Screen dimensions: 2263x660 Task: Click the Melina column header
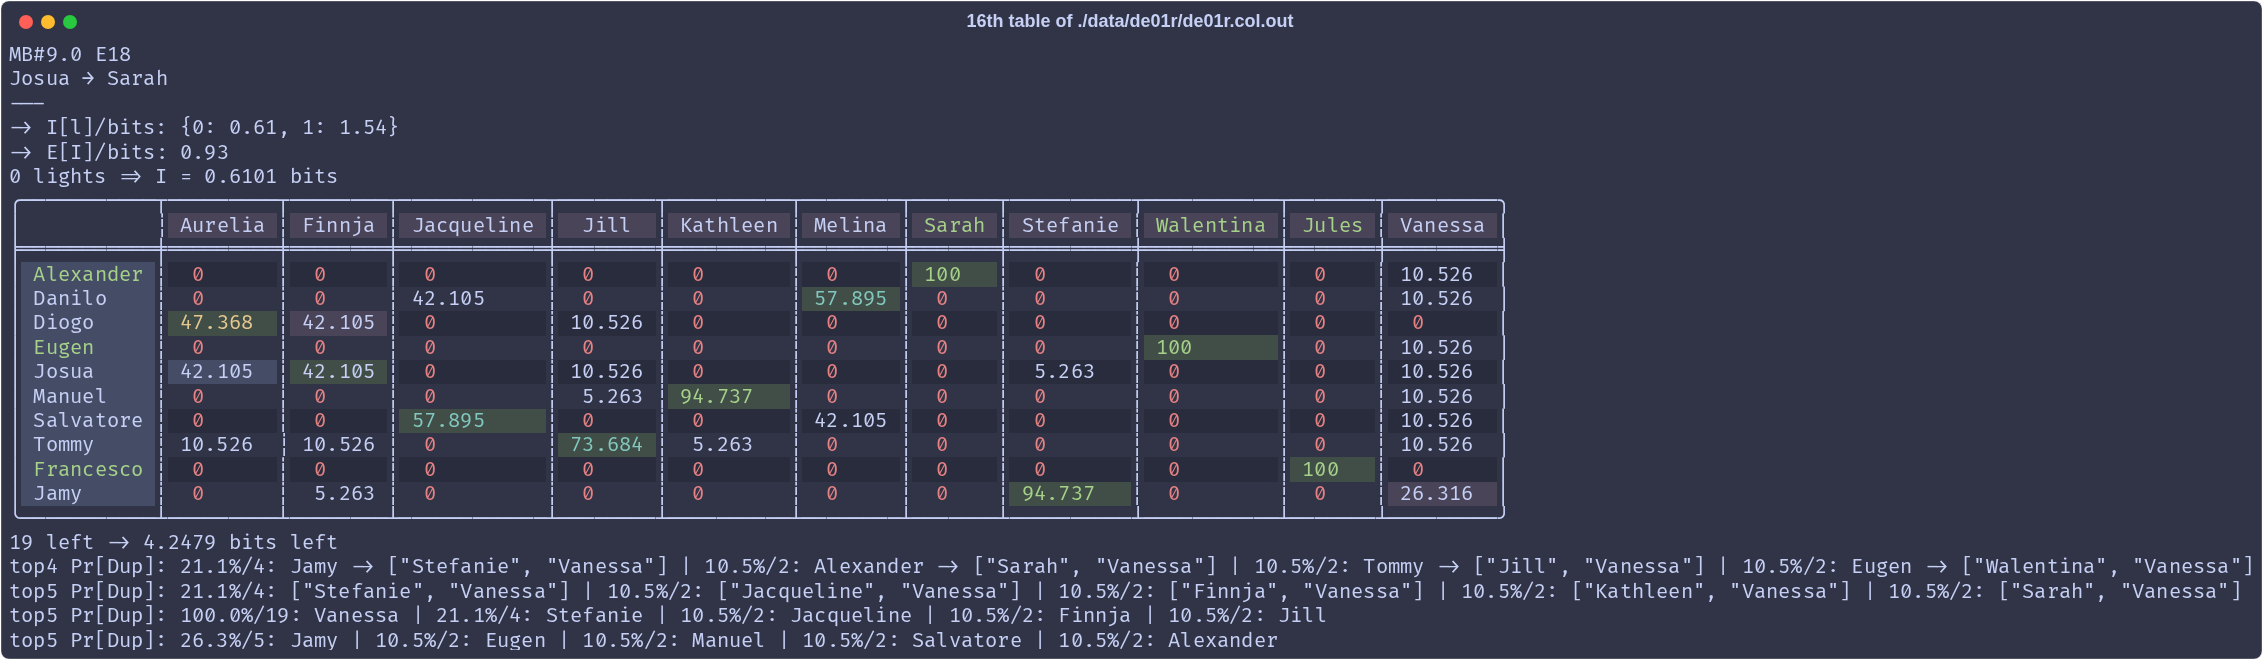(x=850, y=225)
